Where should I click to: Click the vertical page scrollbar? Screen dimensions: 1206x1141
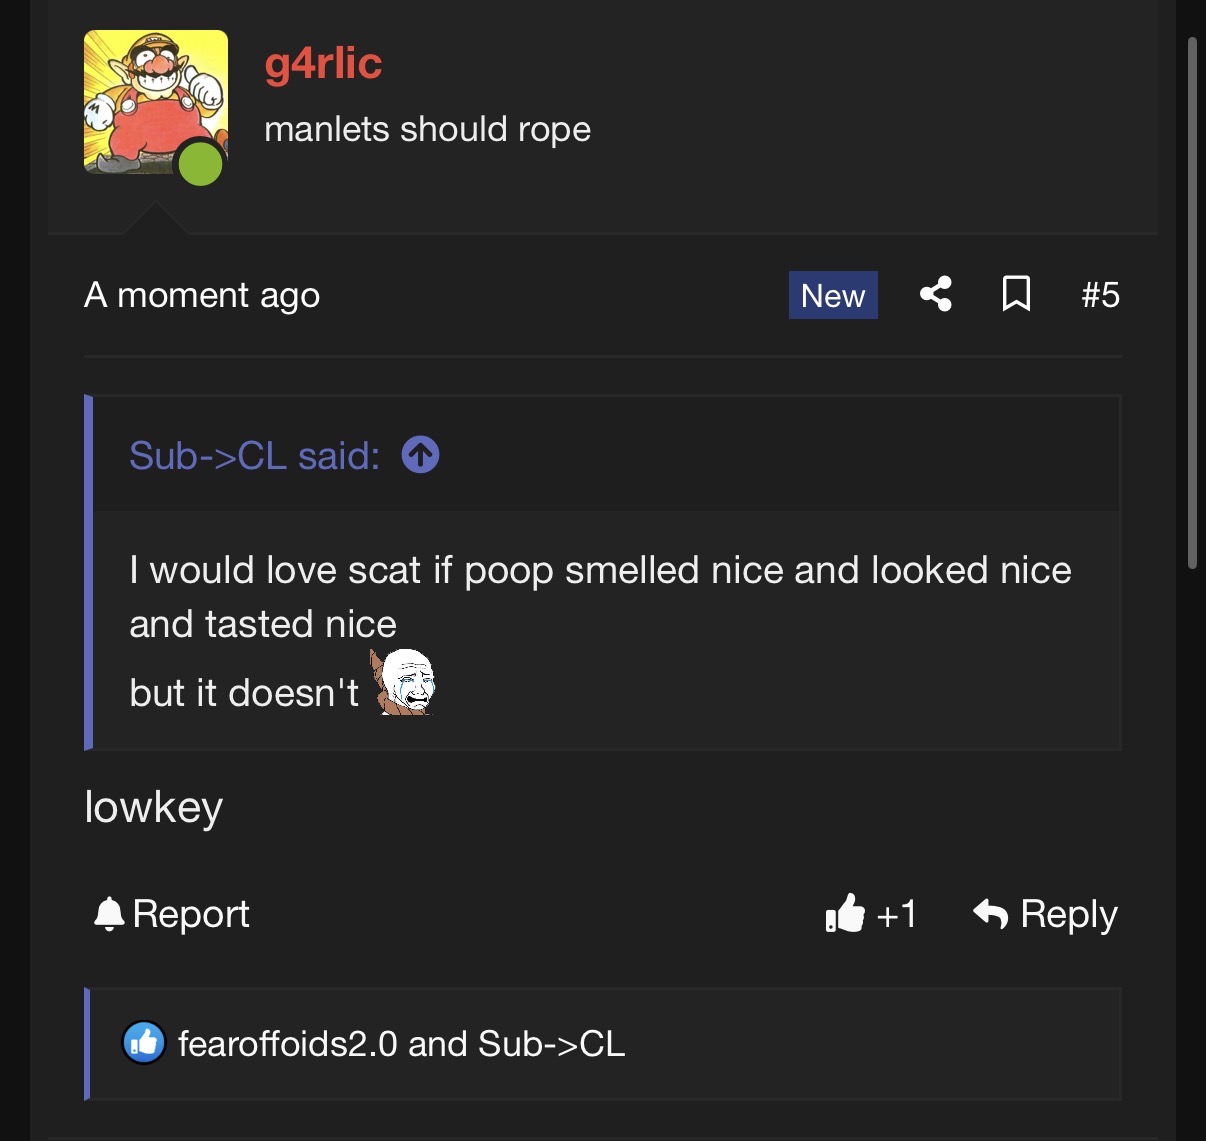1192,303
